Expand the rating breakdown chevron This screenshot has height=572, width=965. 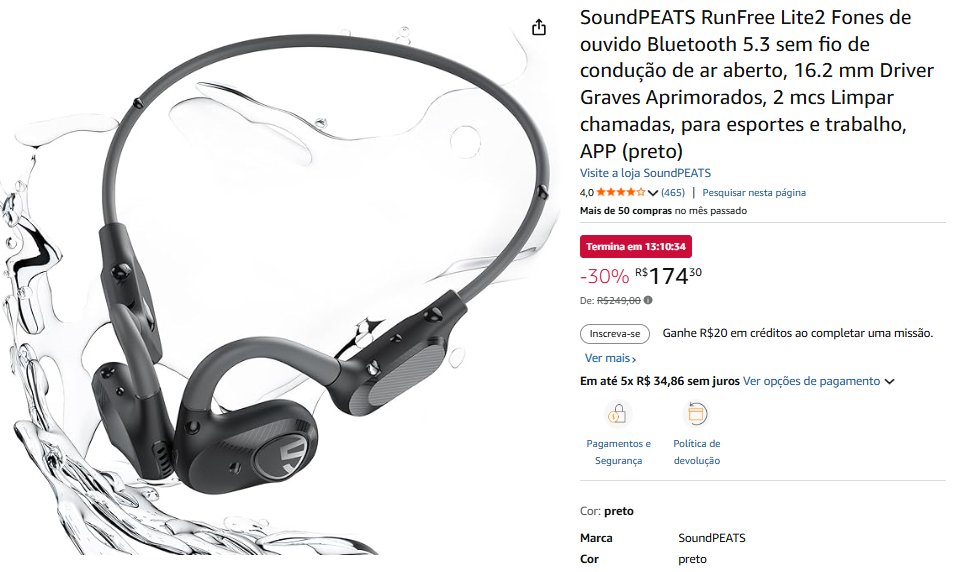pyautogui.click(x=653, y=193)
